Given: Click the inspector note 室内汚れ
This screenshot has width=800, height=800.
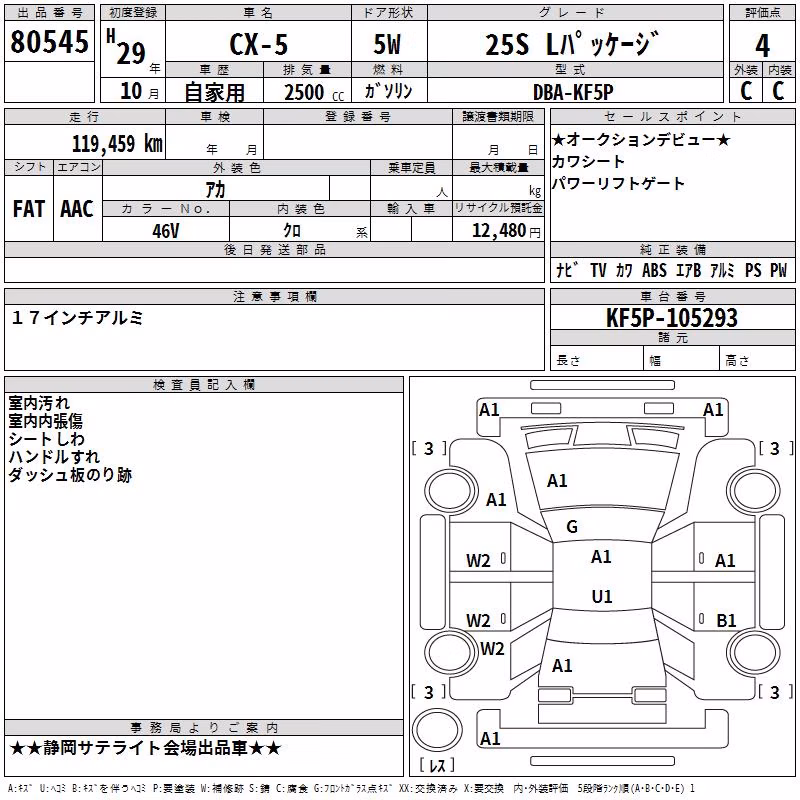Looking at the screenshot, I should [39, 403].
